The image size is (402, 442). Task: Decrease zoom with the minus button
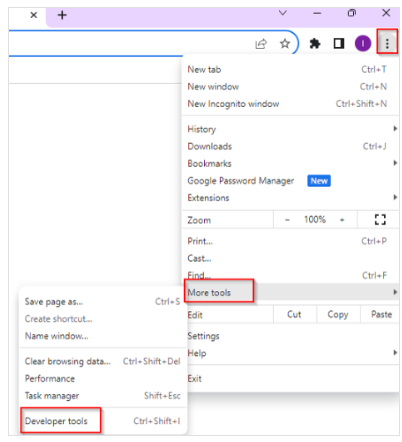pos(287,220)
